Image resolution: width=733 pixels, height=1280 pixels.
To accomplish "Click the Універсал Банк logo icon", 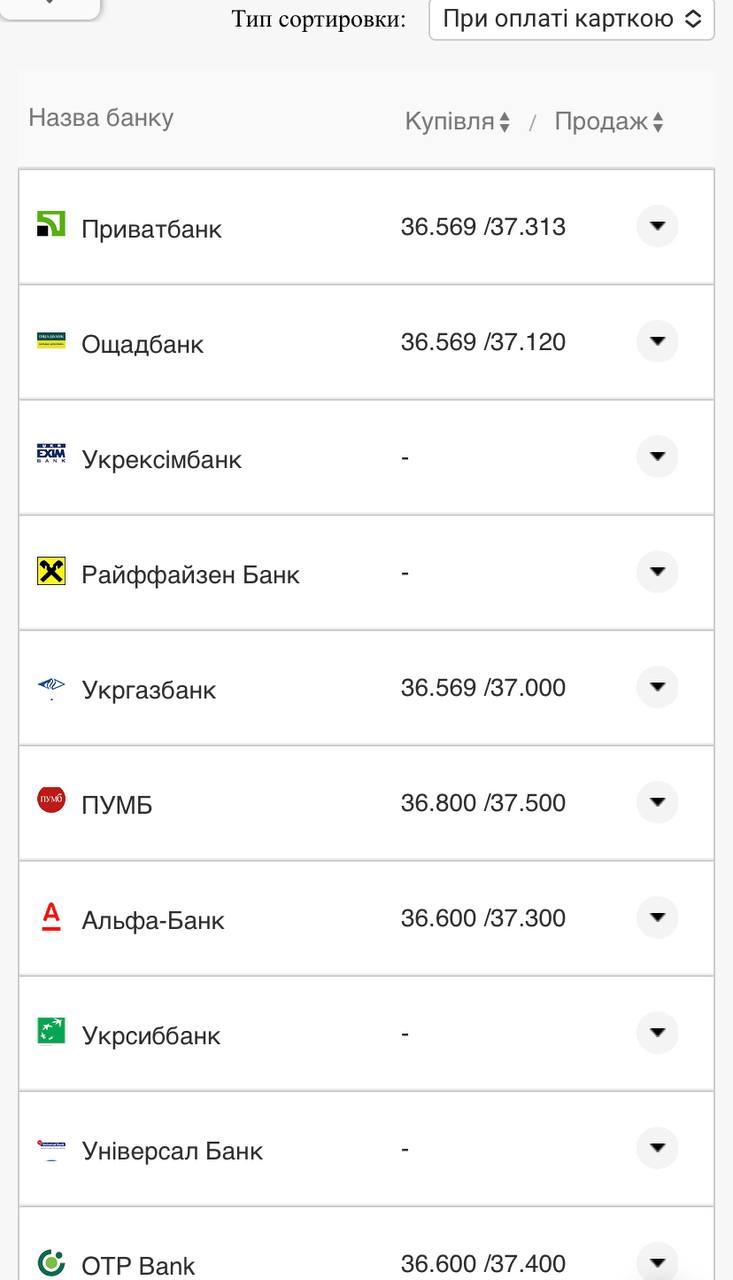I will click(51, 1147).
